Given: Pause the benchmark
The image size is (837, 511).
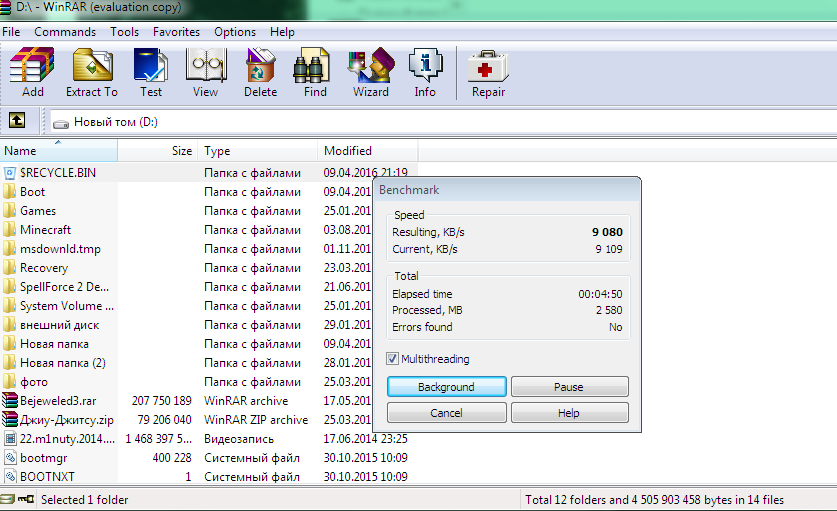Looking at the screenshot, I should pos(569,387).
